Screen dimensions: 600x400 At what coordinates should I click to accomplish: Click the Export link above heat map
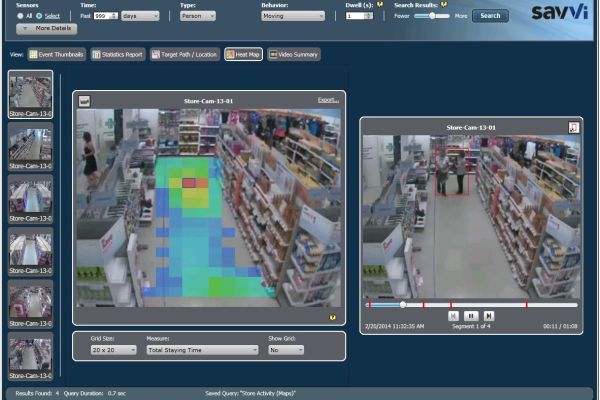[x=328, y=100]
